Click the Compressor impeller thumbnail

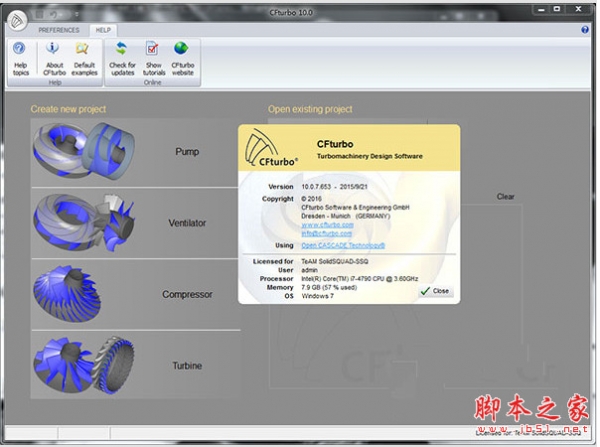point(67,294)
